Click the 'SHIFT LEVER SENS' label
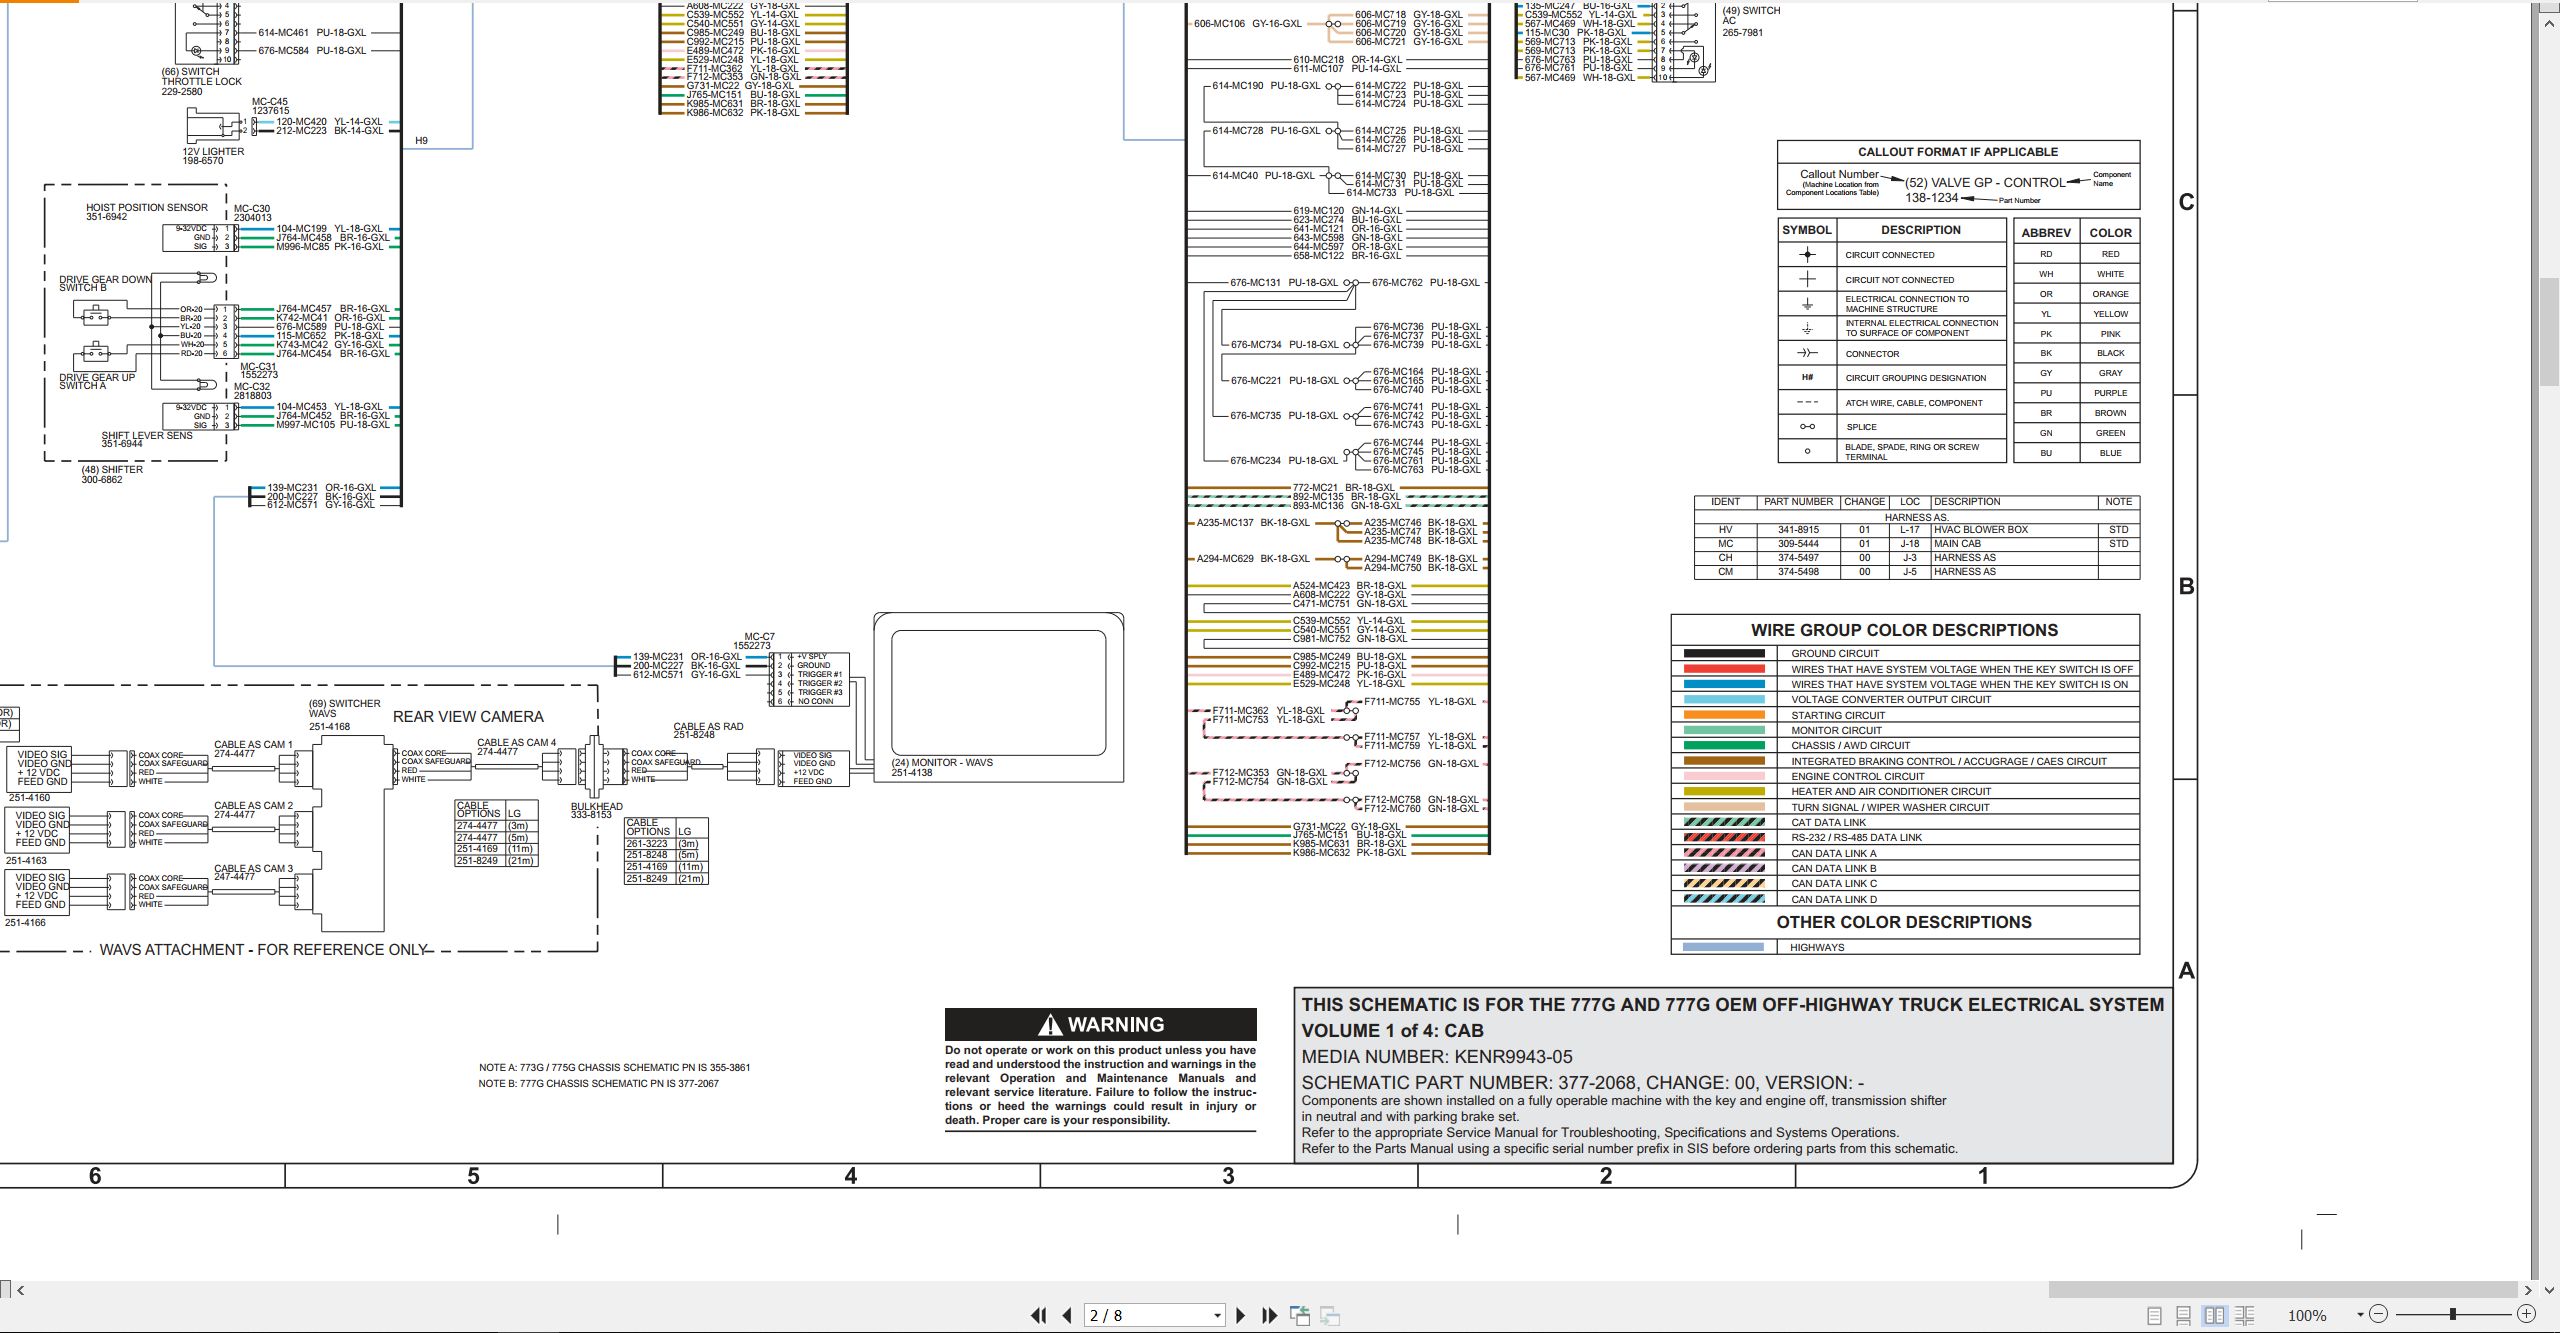2560x1333 pixels. (x=147, y=436)
